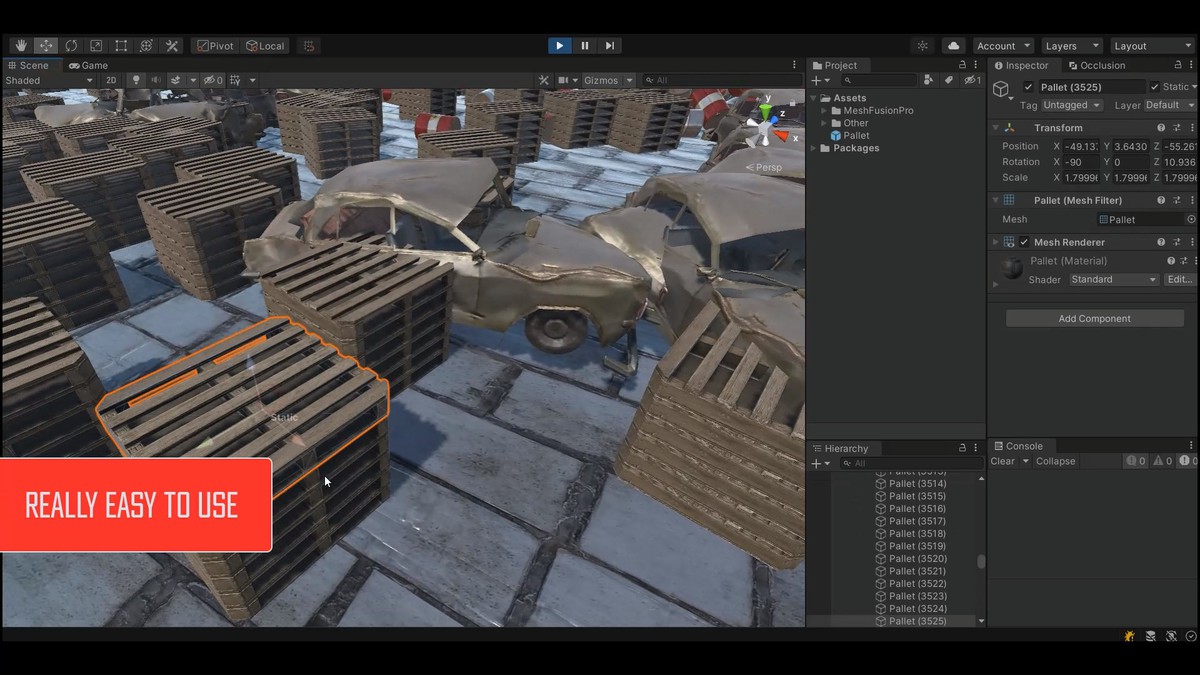Viewport: 1200px width, 675px height.
Task: Open the Layout dropdown
Action: (1151, 46)
